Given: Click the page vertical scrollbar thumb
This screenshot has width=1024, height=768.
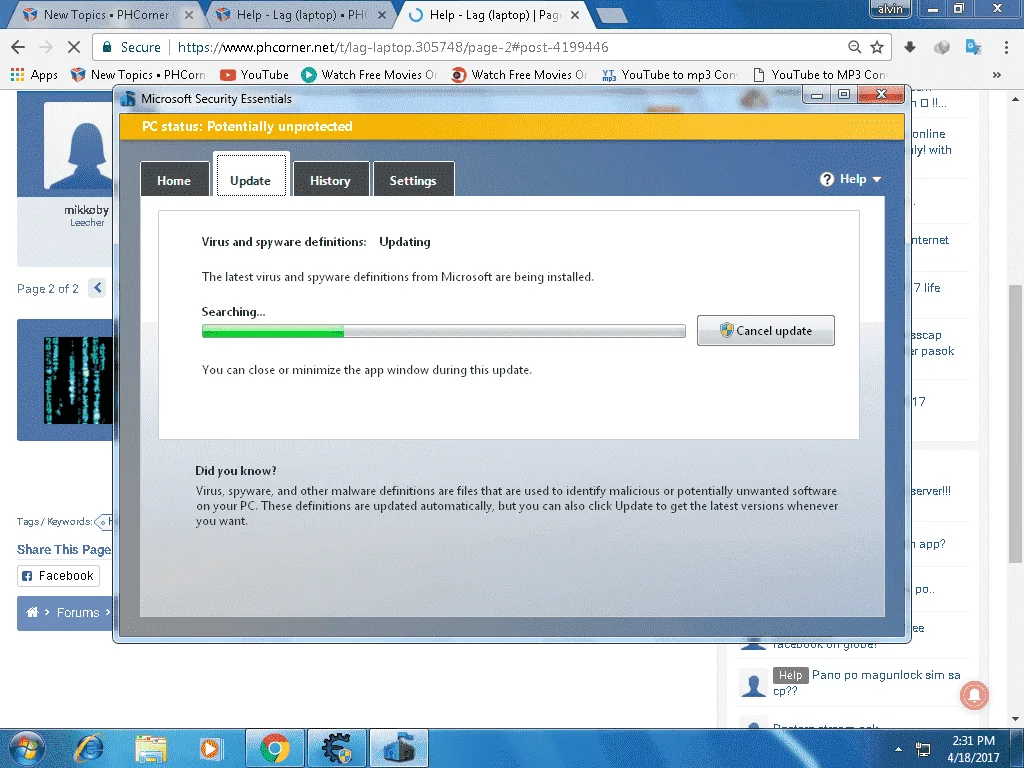Looking at the screenshot, I should tap(1015, 424).
